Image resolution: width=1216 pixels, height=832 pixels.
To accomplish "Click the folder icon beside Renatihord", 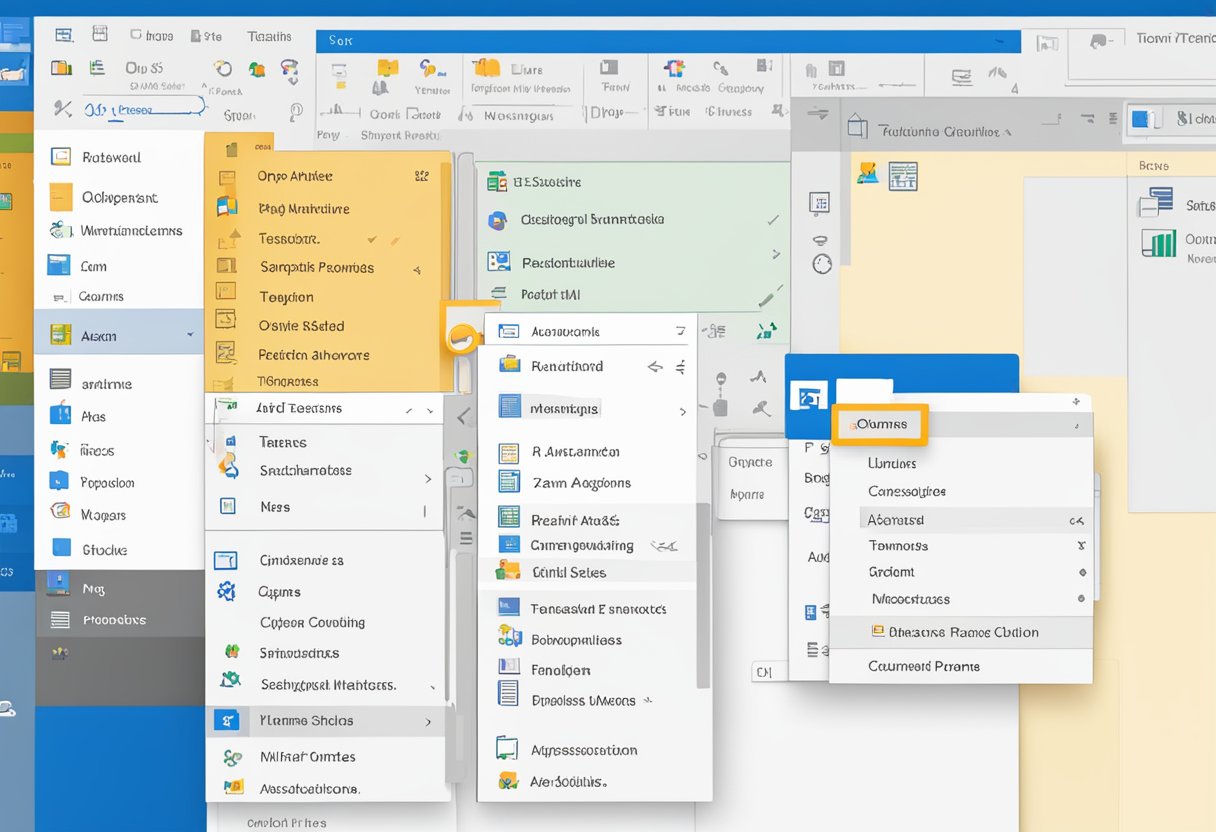I will [x=510, y=365].
